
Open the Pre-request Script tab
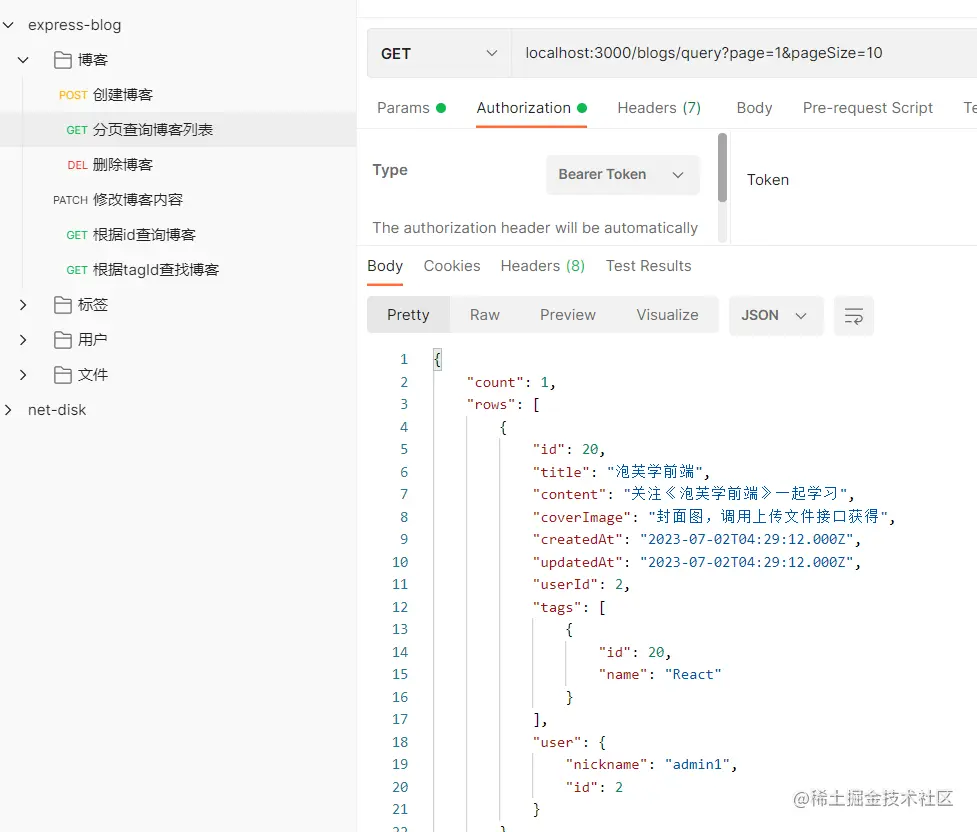(867, 108)
